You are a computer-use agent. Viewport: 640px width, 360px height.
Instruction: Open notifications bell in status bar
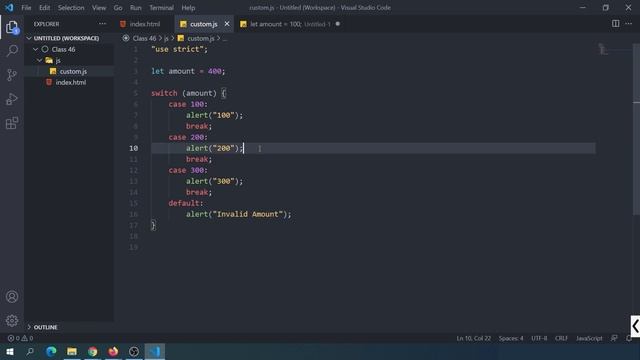click(629, 338)
